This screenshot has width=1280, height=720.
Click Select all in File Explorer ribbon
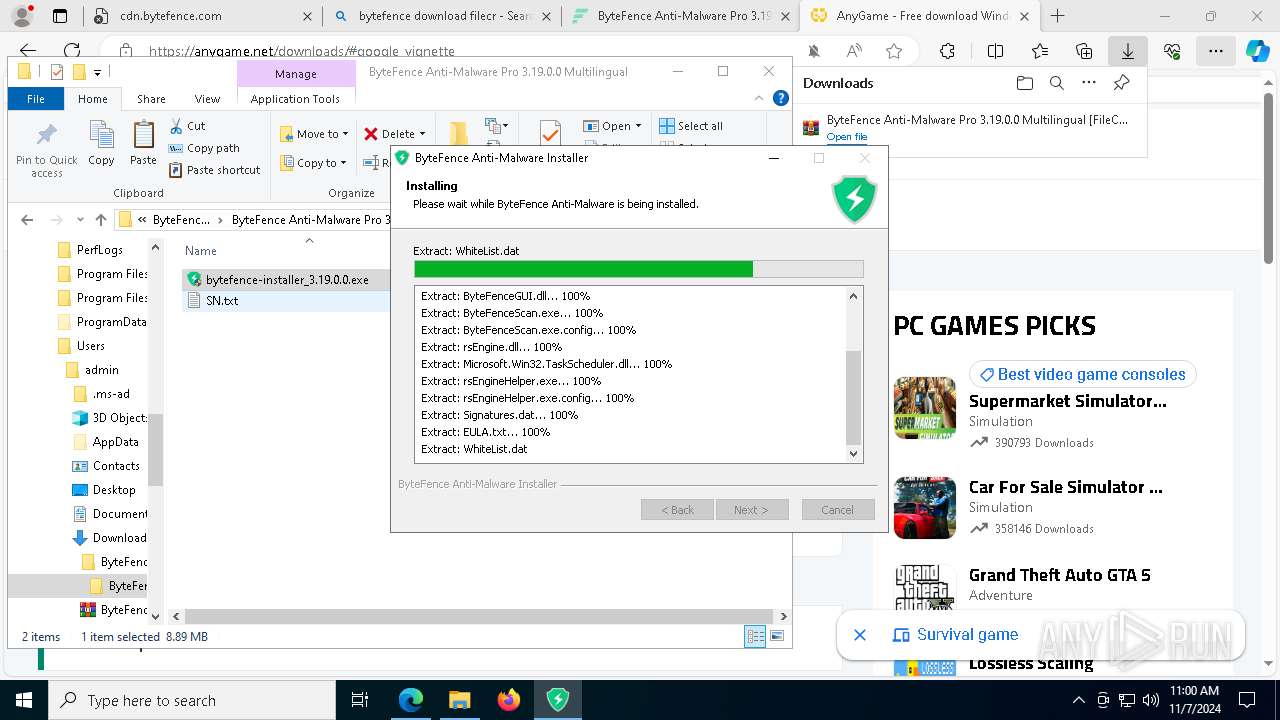pos(691,126)
